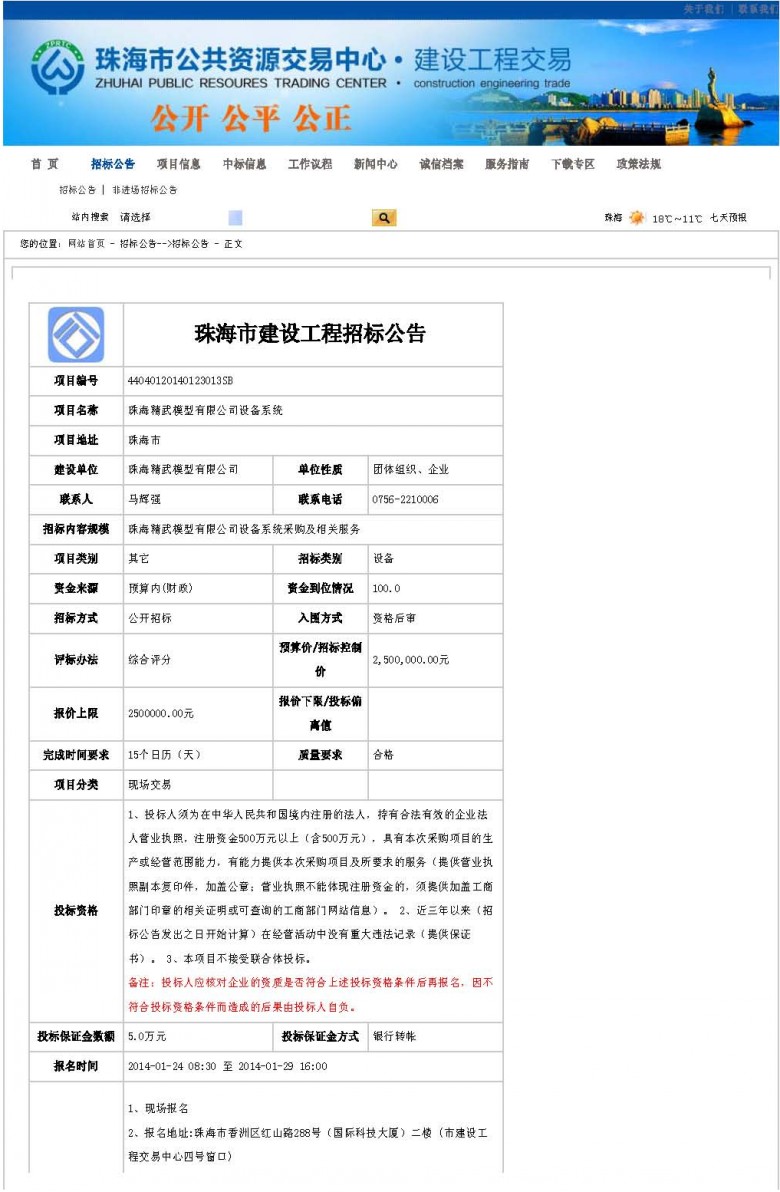The height and width of the screenshot is (1192, 780).
Task: Open the 中标信息 menu item
Action: [x=244, y=164]
